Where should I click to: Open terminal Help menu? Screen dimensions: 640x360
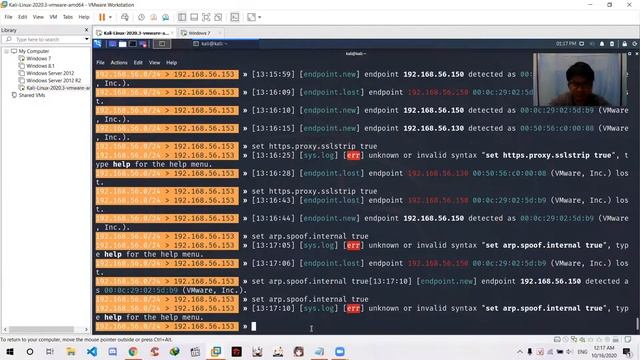pos(171,62)
